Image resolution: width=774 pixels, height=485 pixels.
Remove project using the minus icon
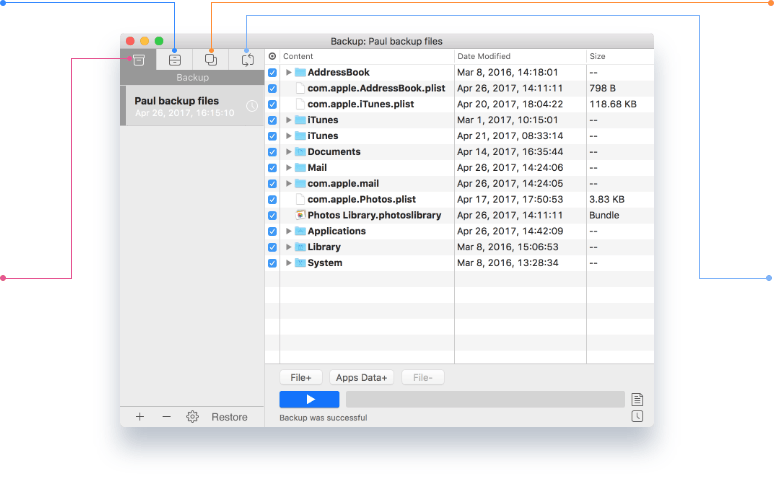coord(166,417)
